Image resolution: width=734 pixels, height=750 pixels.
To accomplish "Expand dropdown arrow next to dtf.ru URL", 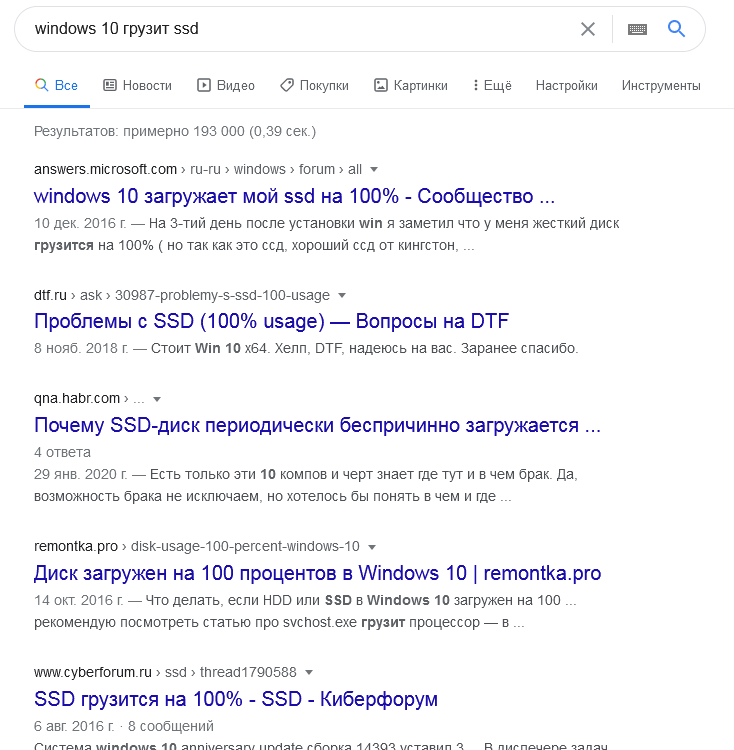I will (342, 295).
